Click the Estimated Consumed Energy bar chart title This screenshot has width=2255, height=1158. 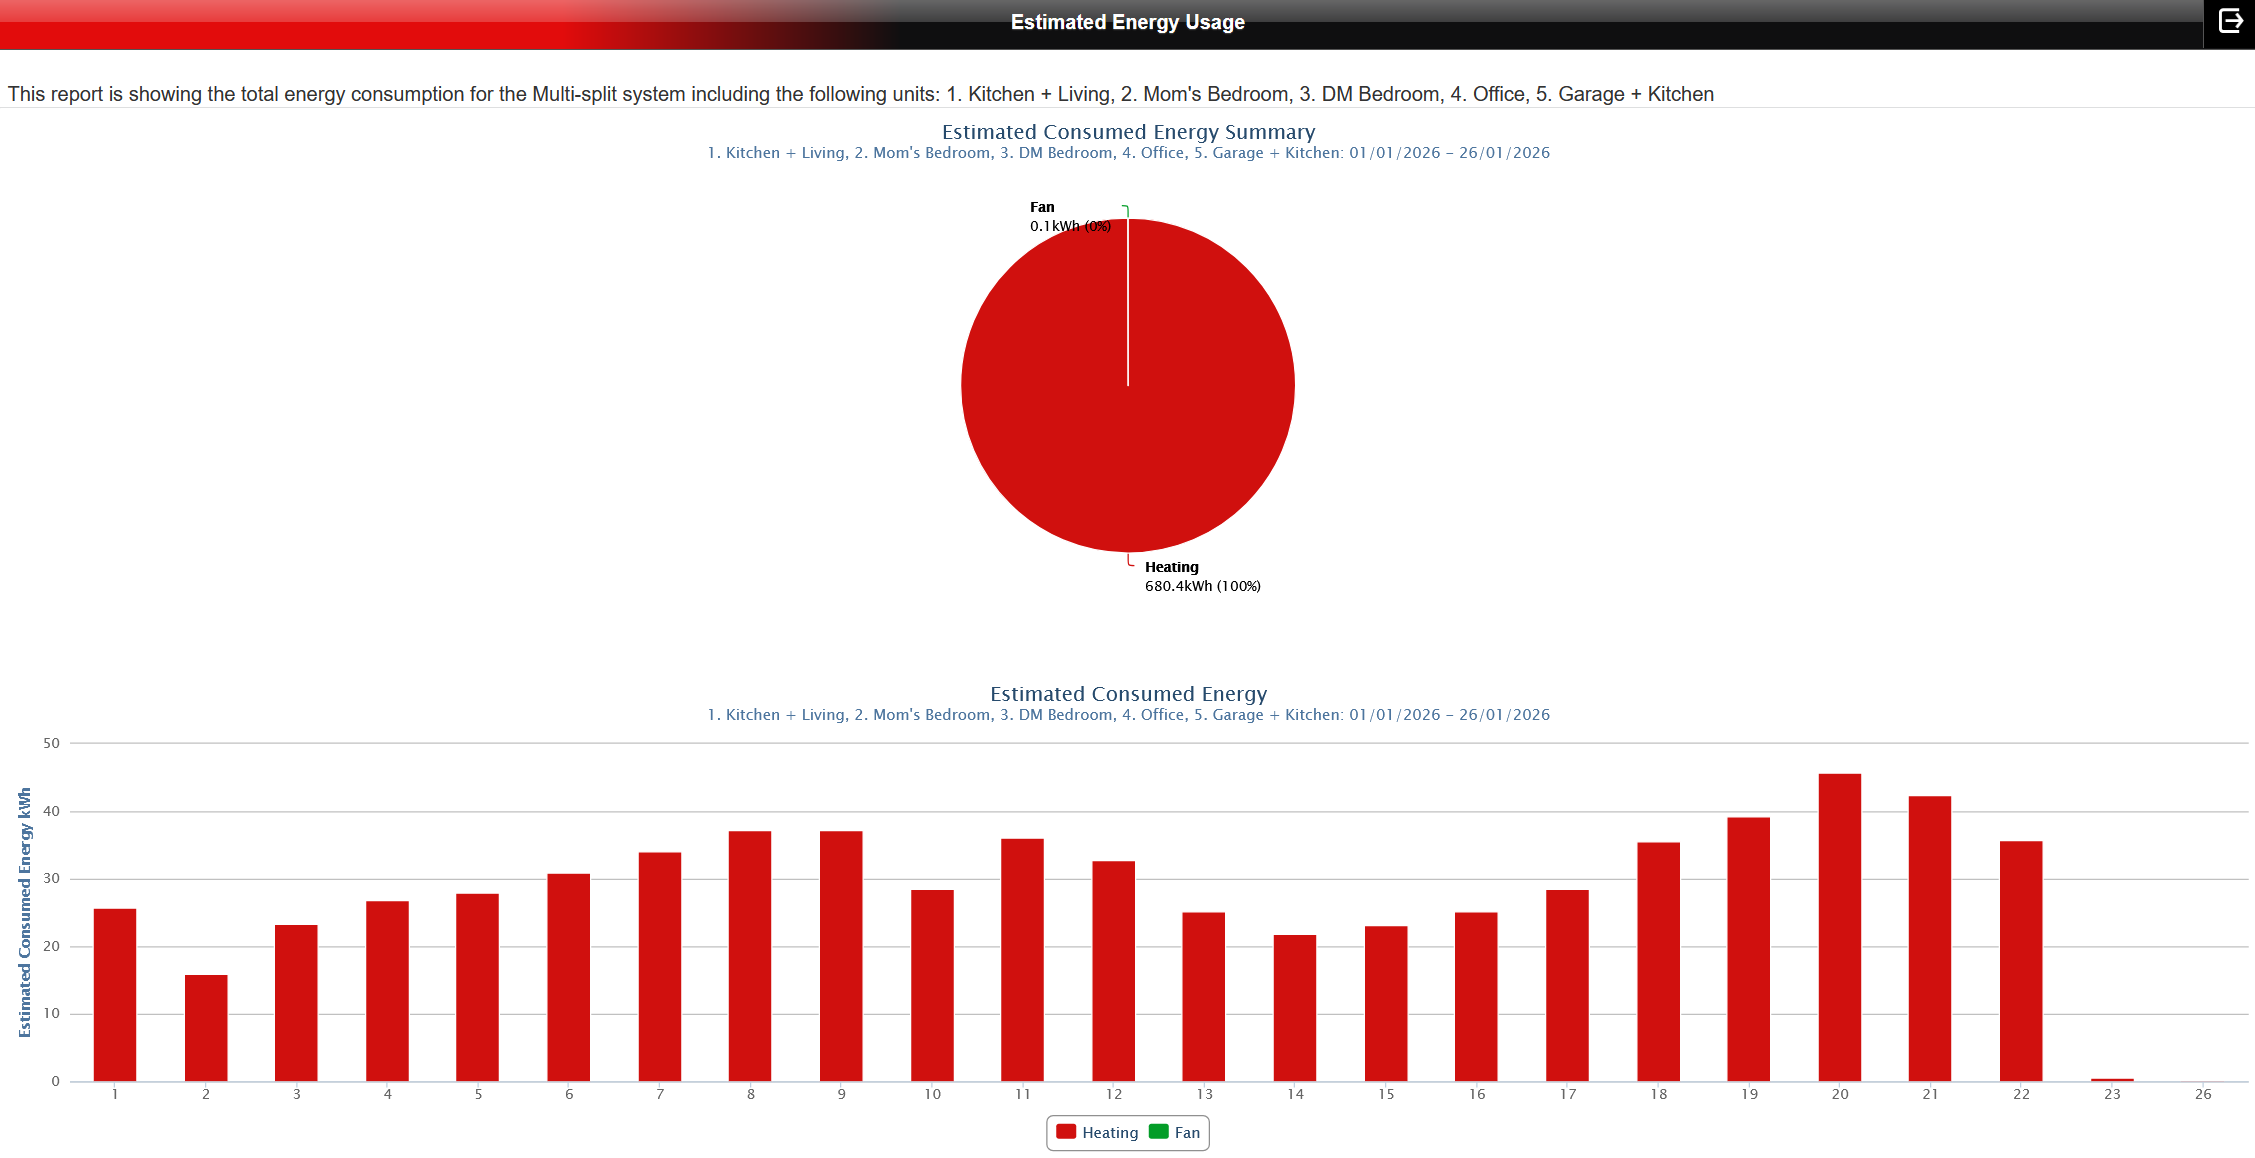click(x=1128, y=694)
